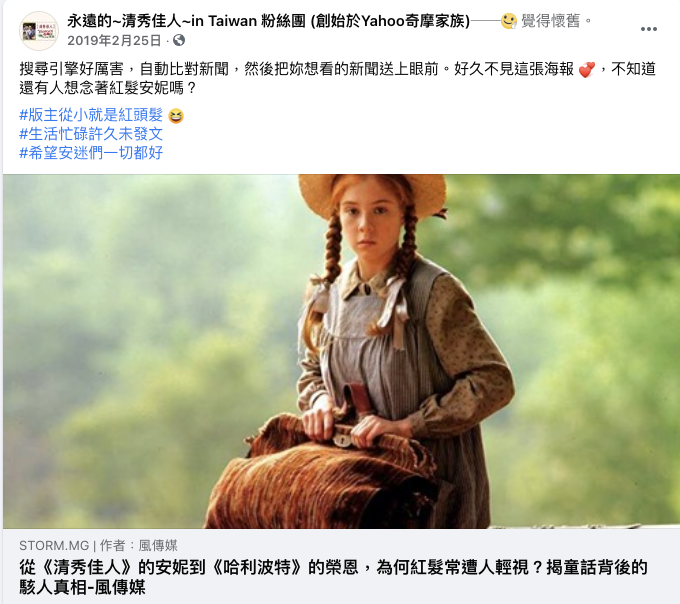Click the globe public audience icon

(x=179, y=40)
